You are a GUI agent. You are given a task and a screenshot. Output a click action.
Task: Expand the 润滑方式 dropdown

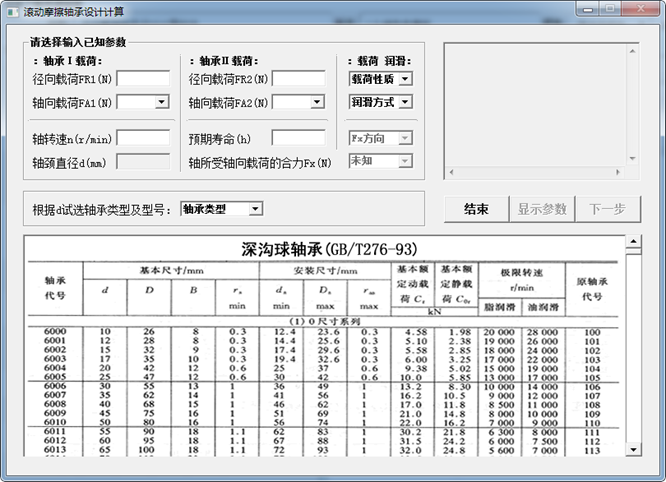click(405, 102)
